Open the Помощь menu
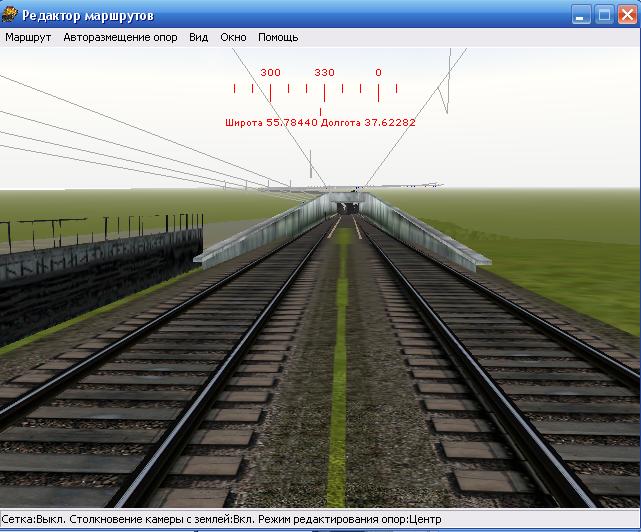641x532 pixels. [278, 37]
